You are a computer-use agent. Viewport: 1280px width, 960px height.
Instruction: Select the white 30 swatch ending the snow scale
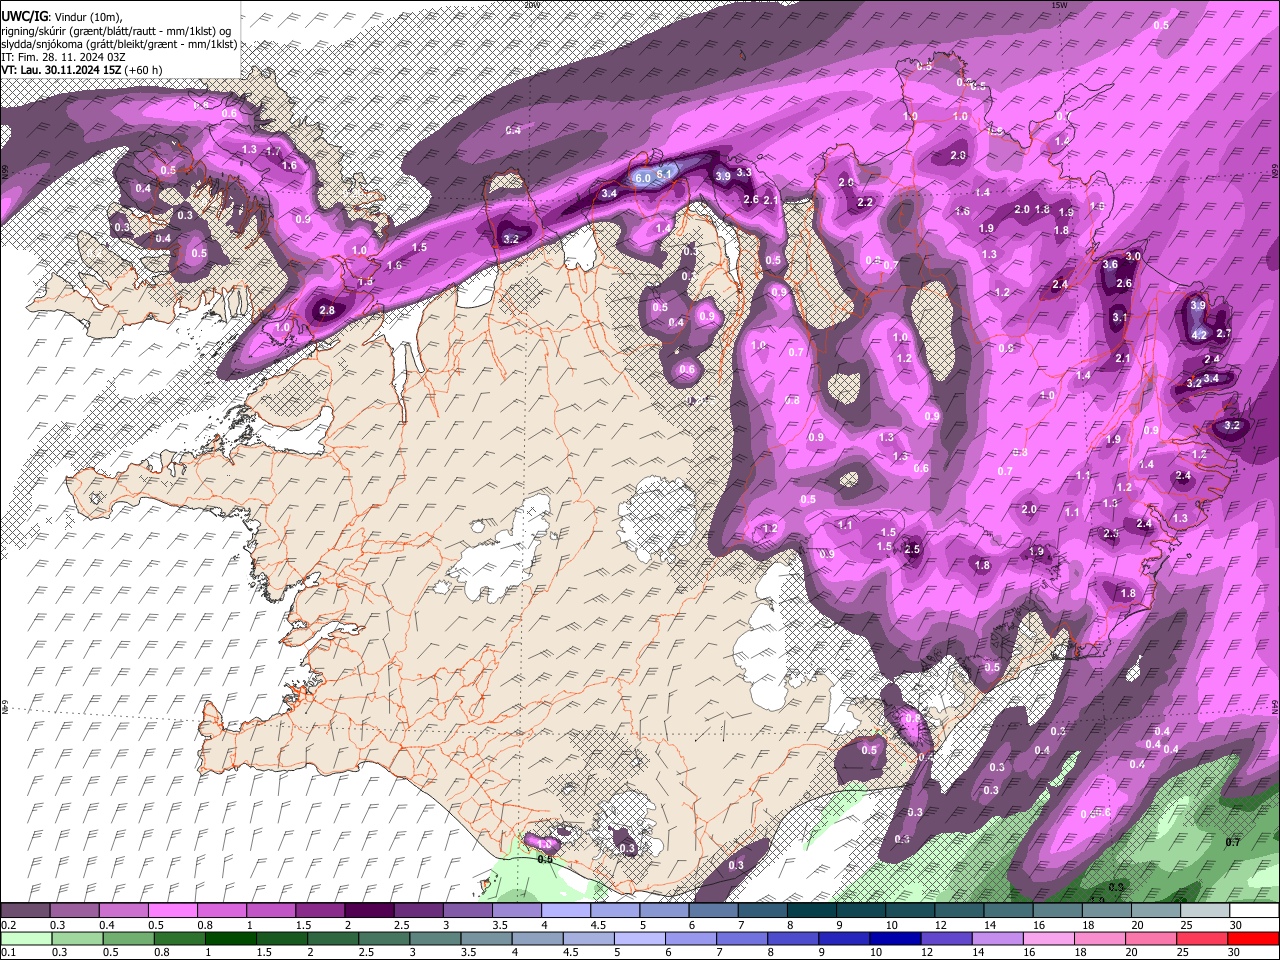[x=1254, y=911]
